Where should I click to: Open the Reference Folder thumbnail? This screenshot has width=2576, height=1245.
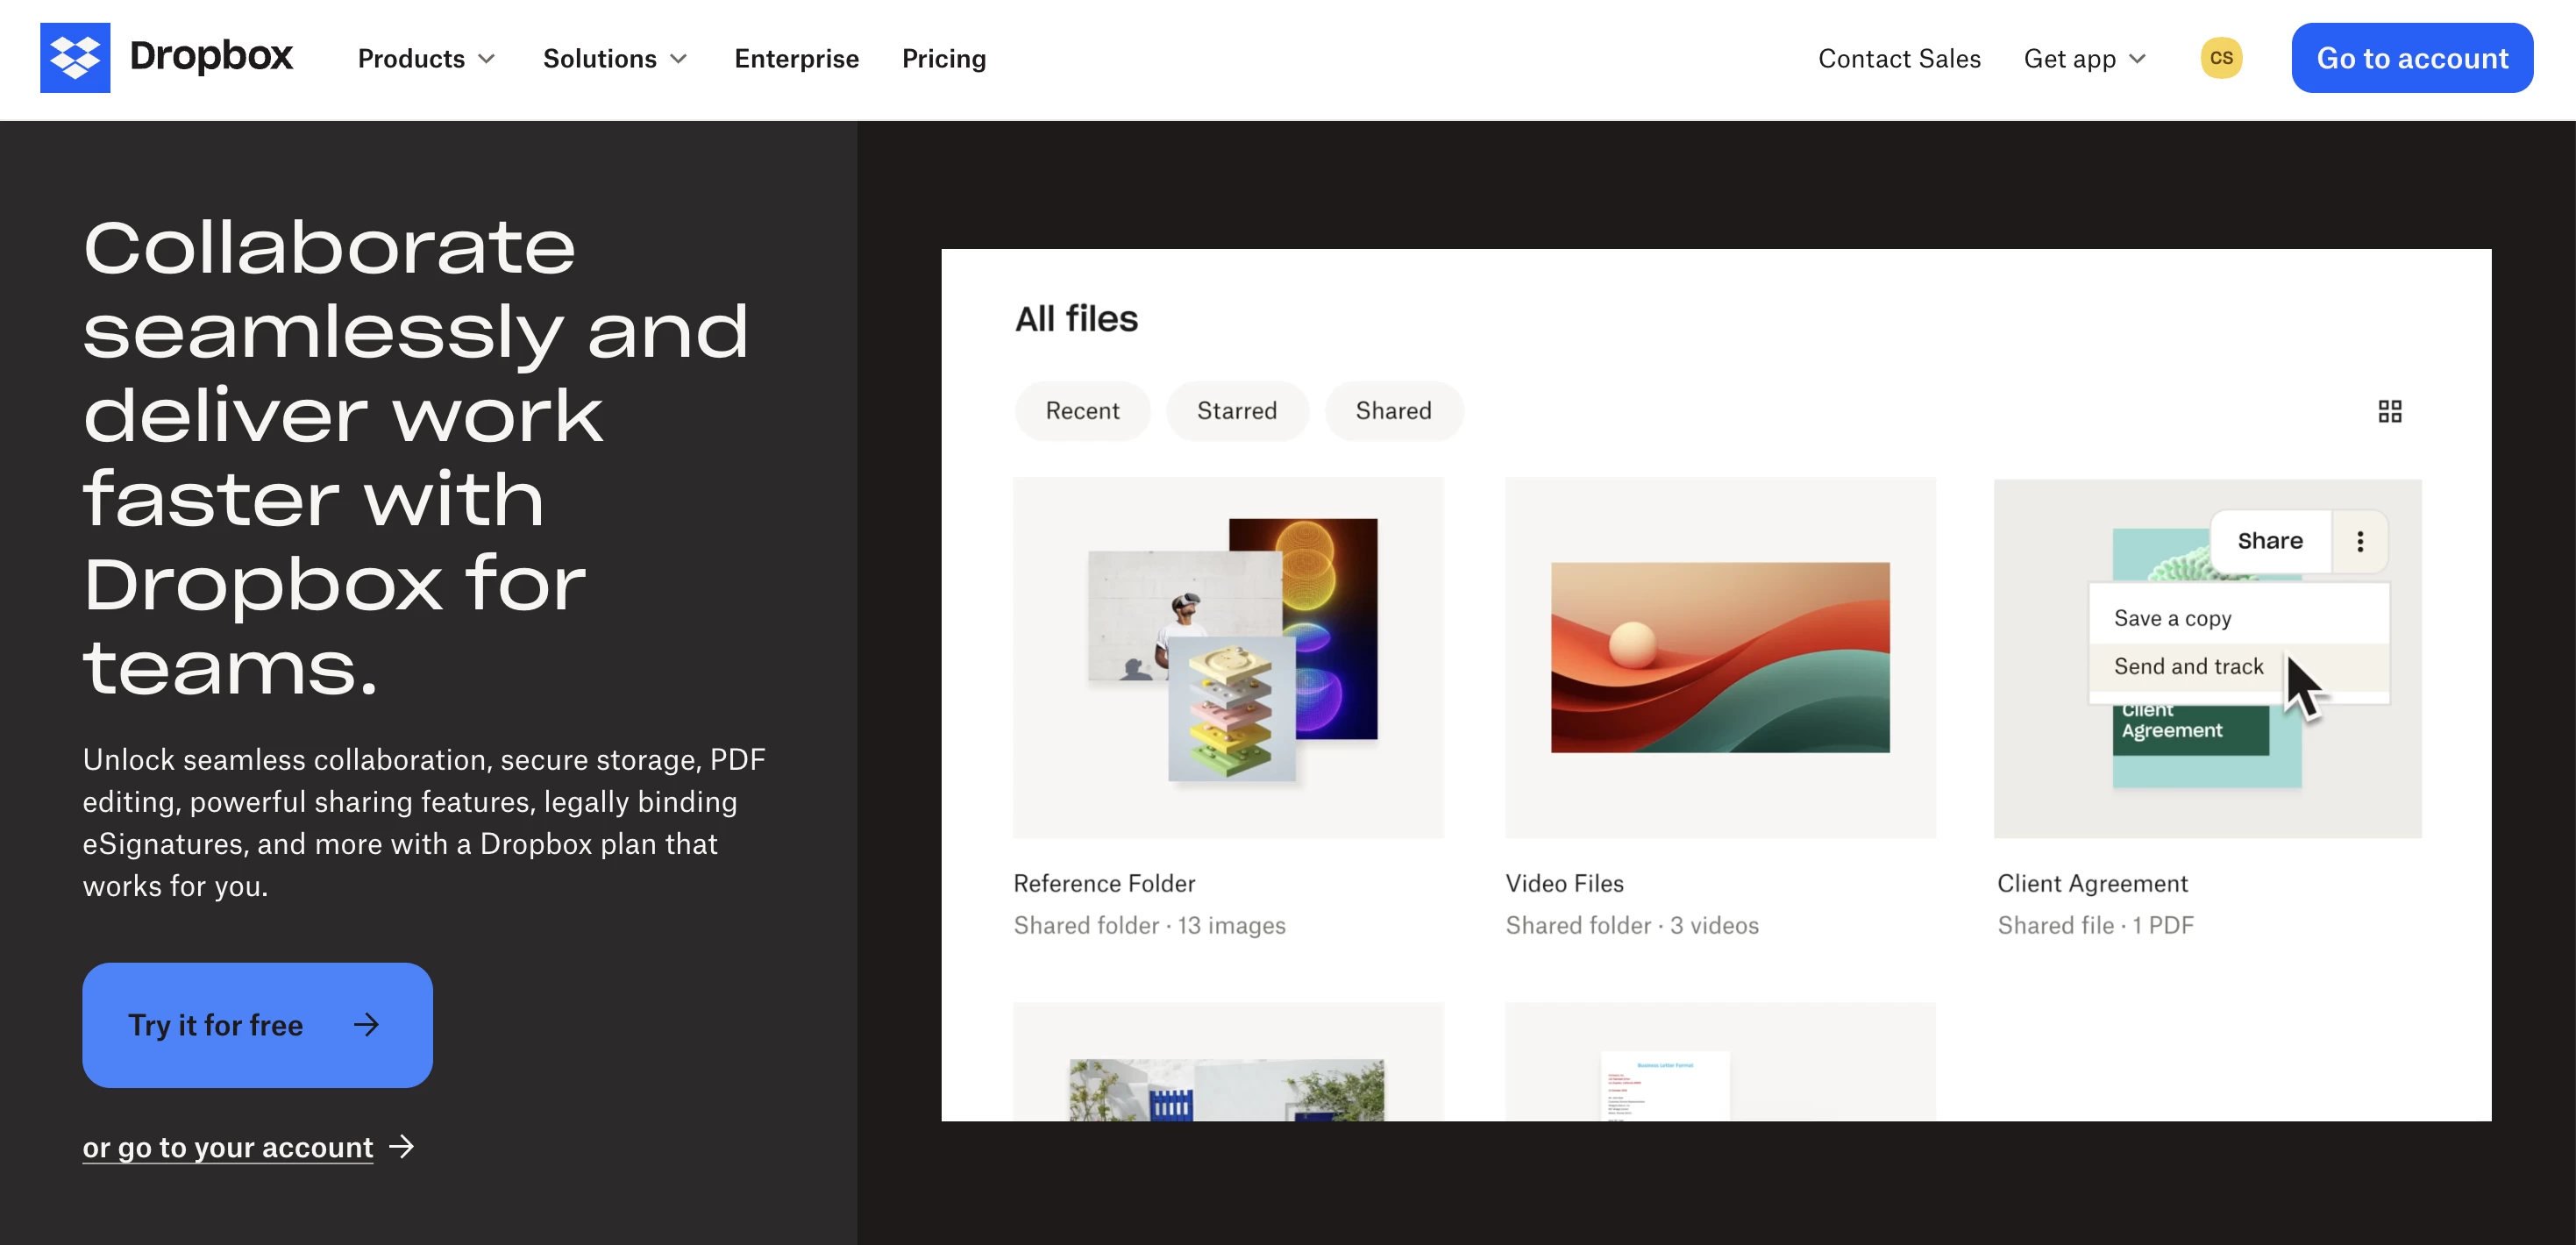(1228, 658)
